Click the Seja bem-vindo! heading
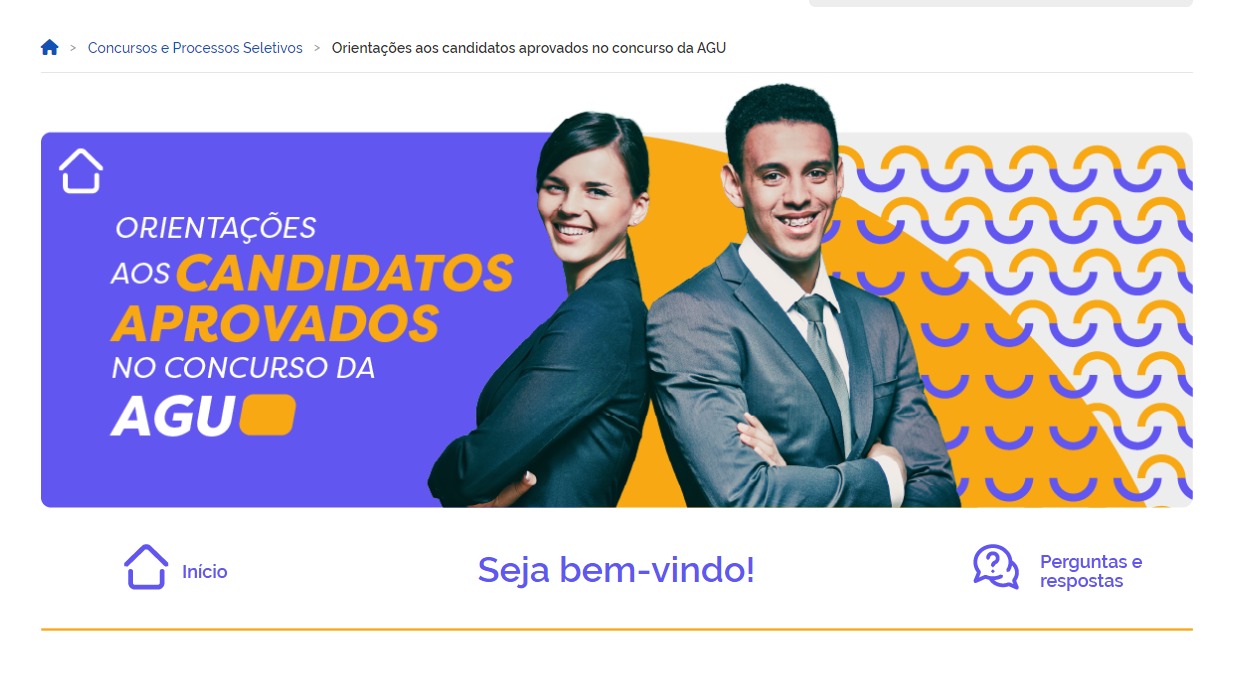This screenshot has height=673, width=1237. (x=616, y=570)
